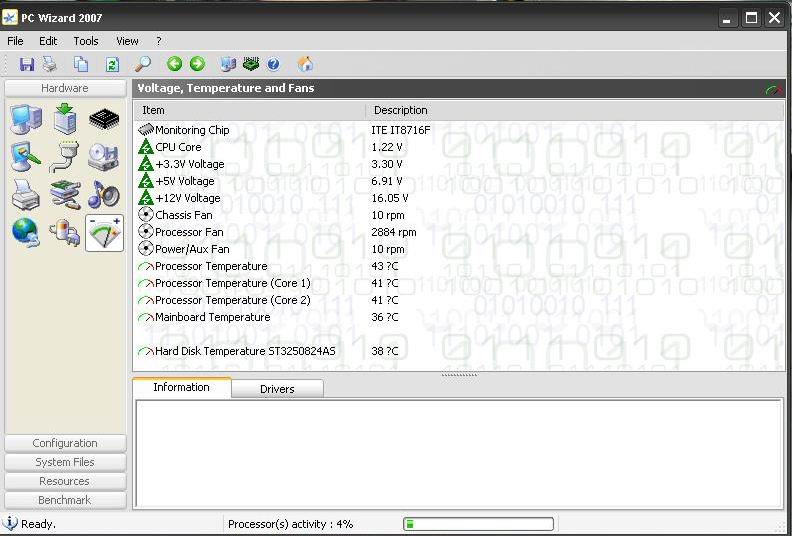Click the Copy toolbar icon

(81, 64)
